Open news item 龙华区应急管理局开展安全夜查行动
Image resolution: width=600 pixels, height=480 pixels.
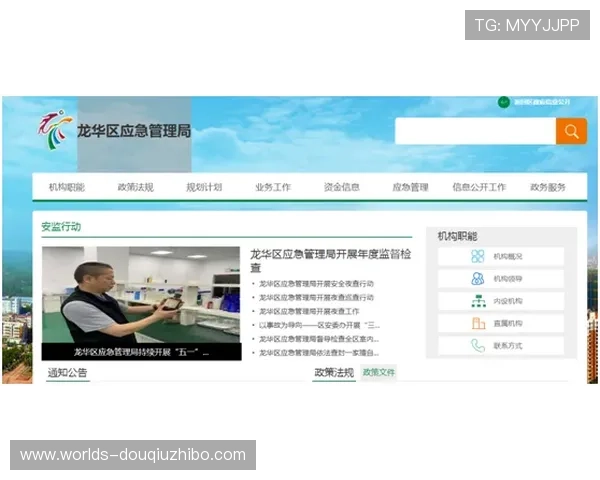[316, 284]
